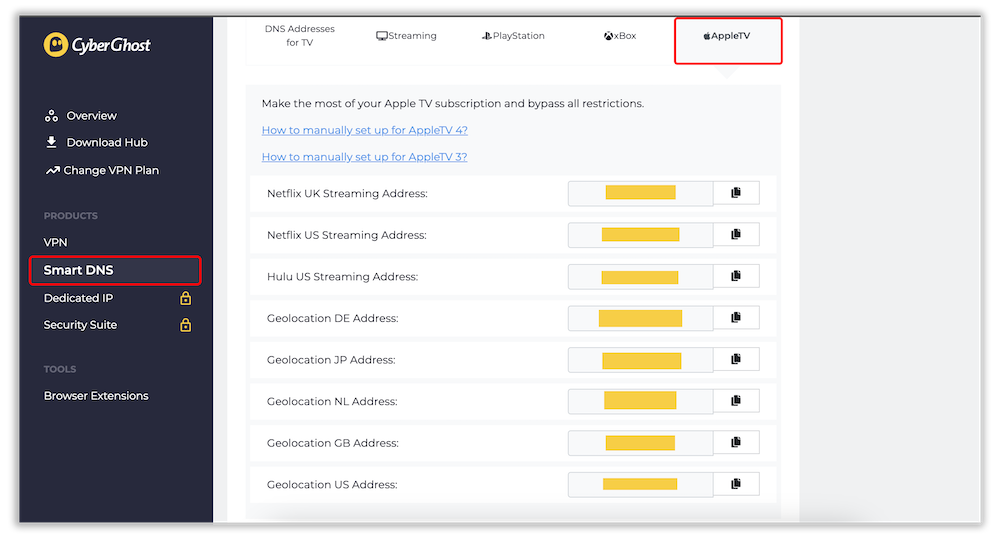Click the Security Suite lock icon
The image size is (1000, 538).
(186, 325)
